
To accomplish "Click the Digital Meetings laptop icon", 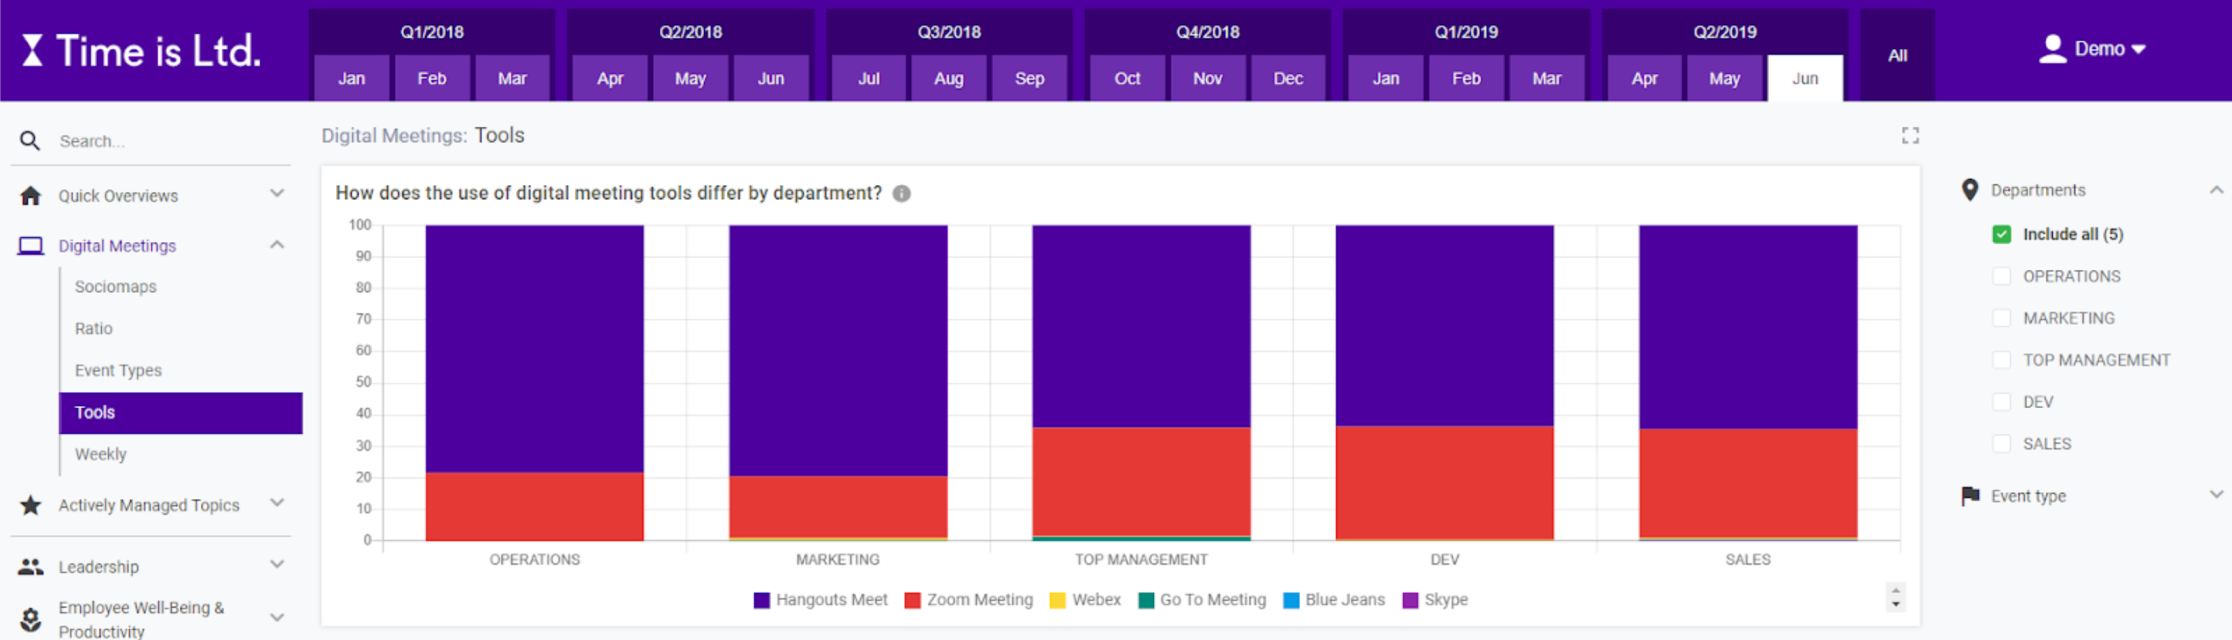I will [31, 246].
